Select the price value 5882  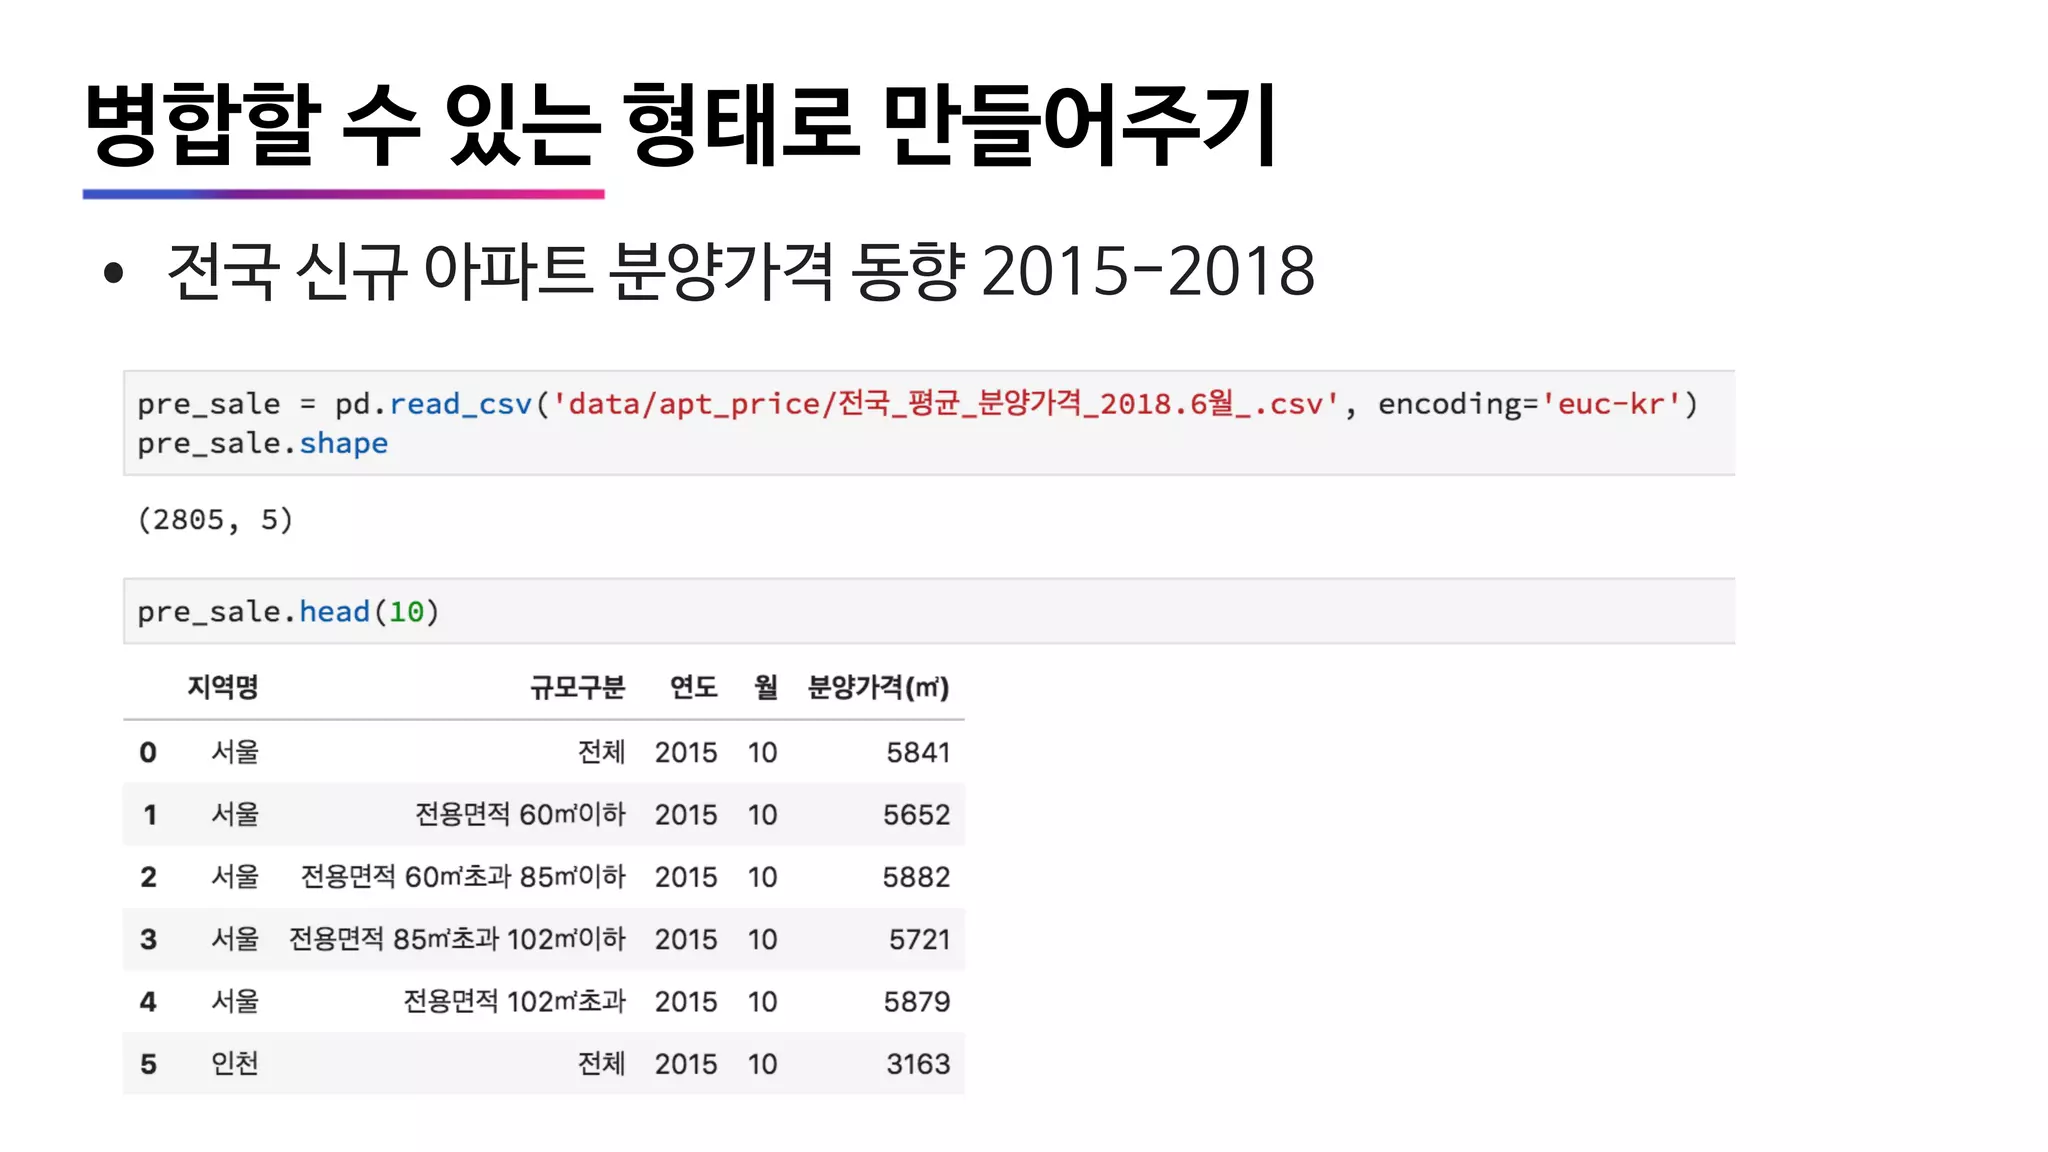(916, 877)
